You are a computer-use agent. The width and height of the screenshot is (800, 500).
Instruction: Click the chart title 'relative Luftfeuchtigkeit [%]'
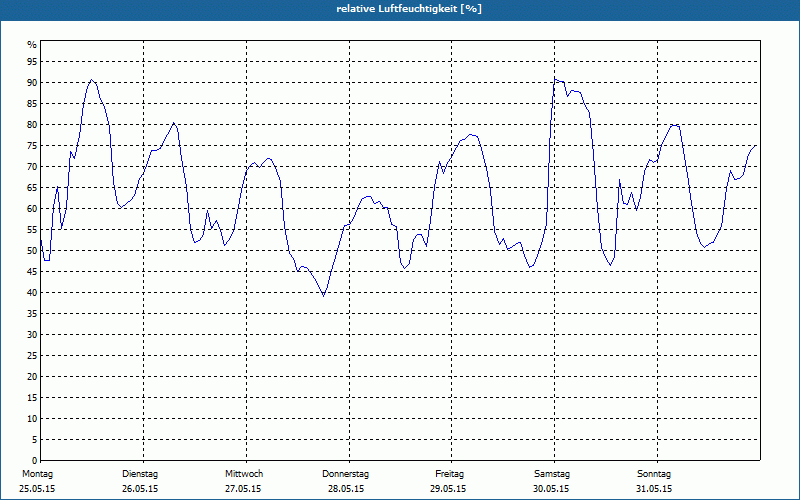pyautogui.click(x=409, y=9)
